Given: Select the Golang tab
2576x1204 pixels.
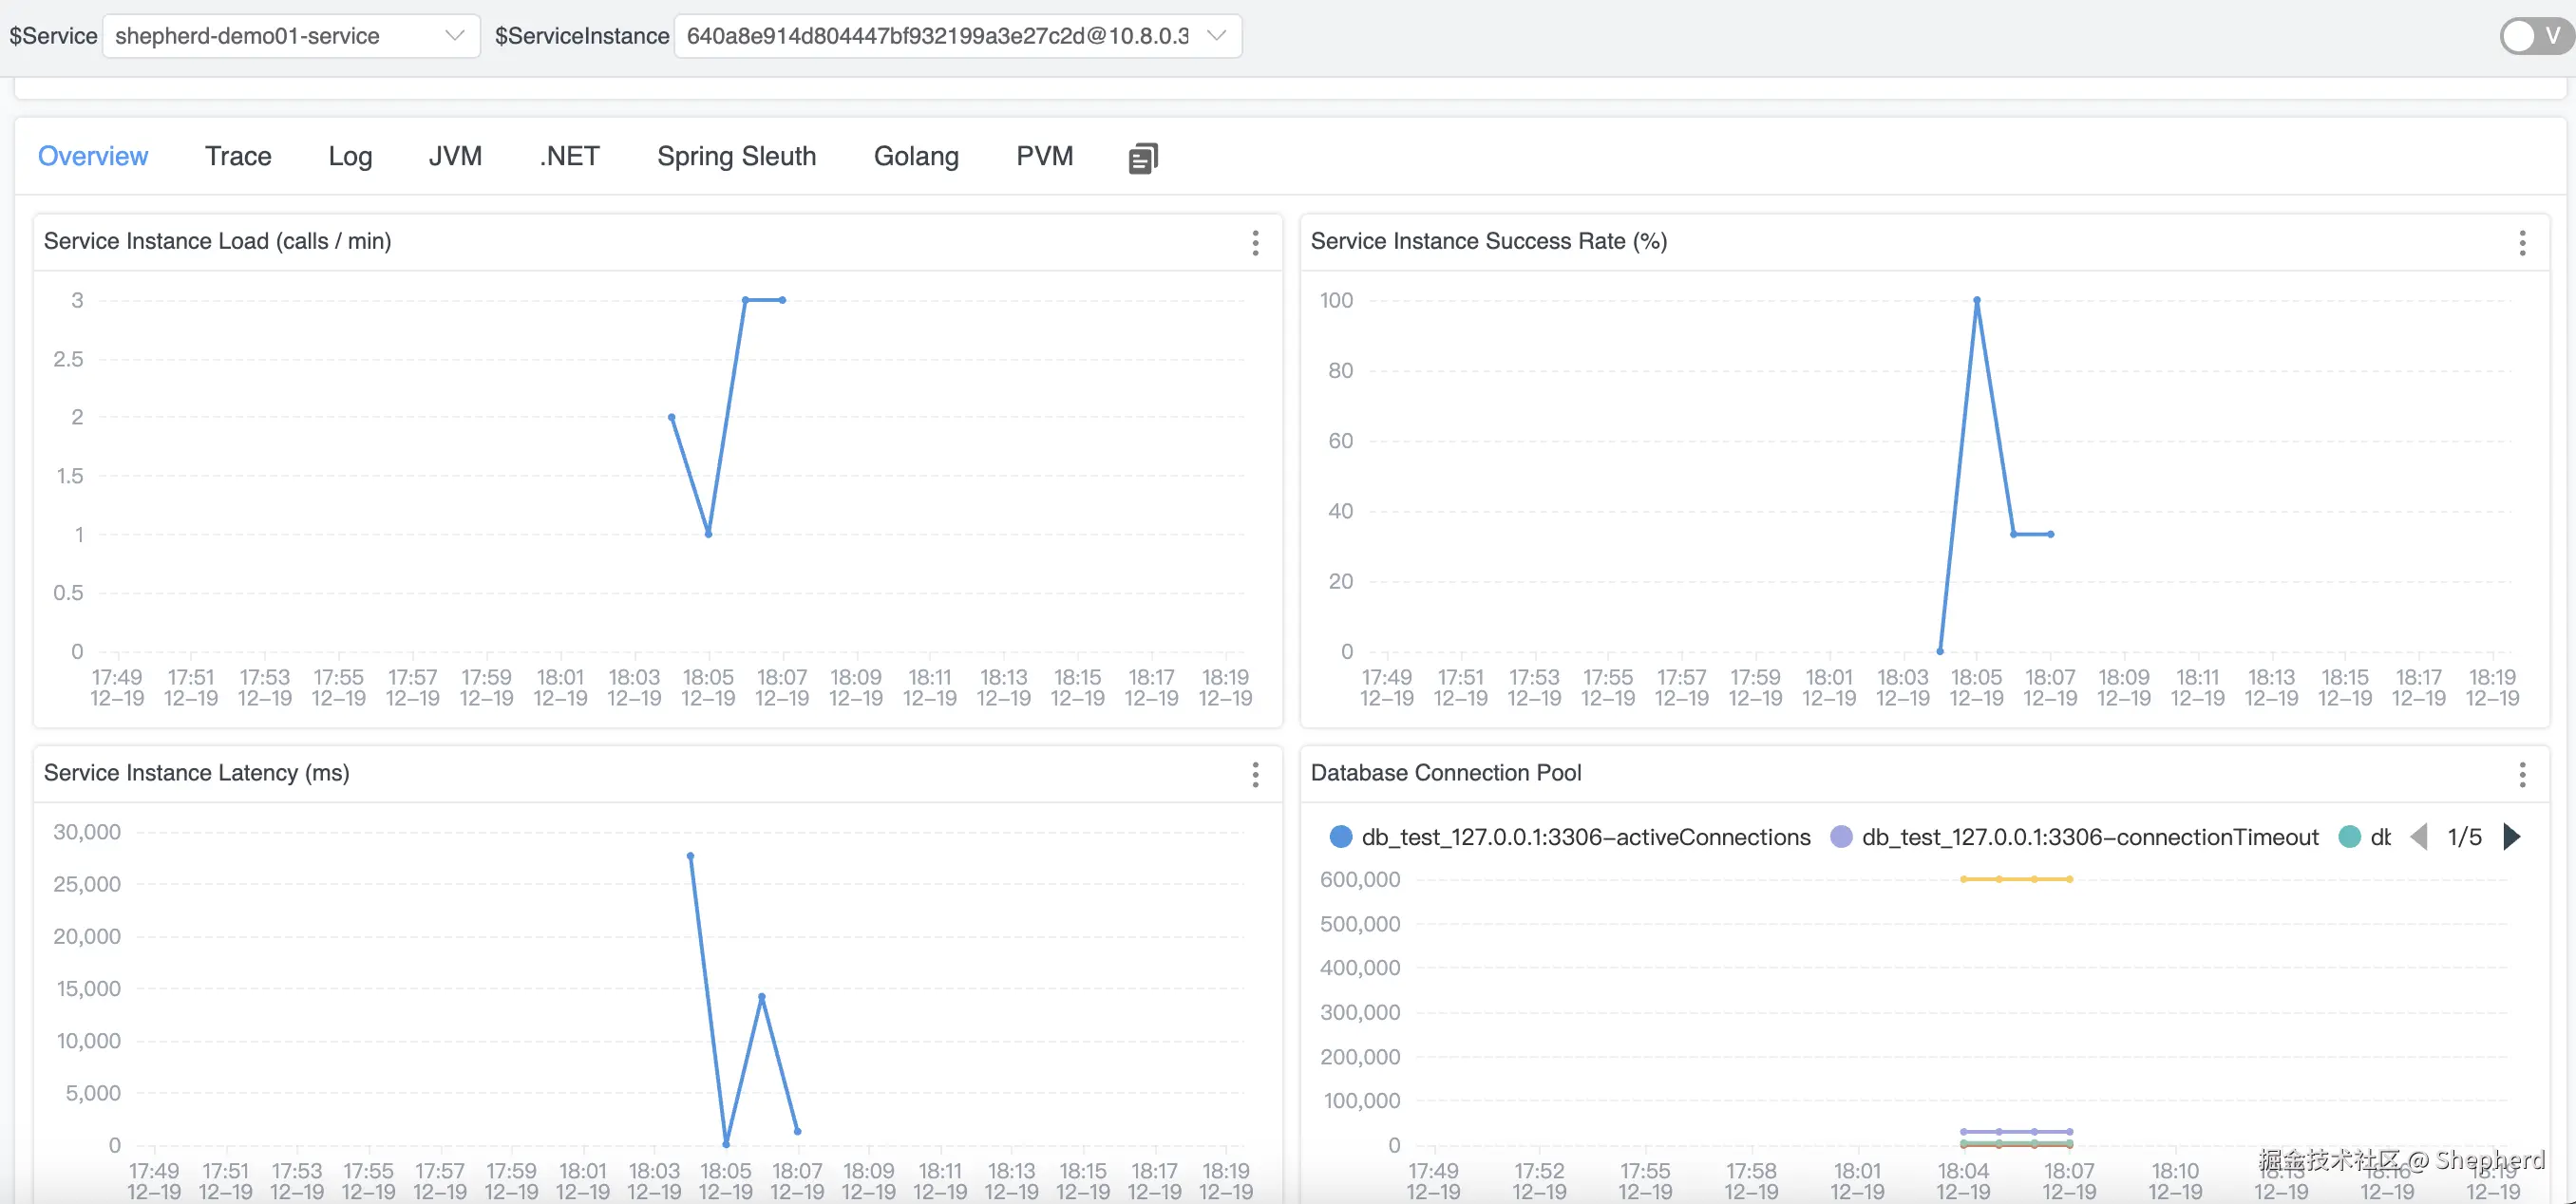Looking at the screenshot, I should click(x=915, y=157).
